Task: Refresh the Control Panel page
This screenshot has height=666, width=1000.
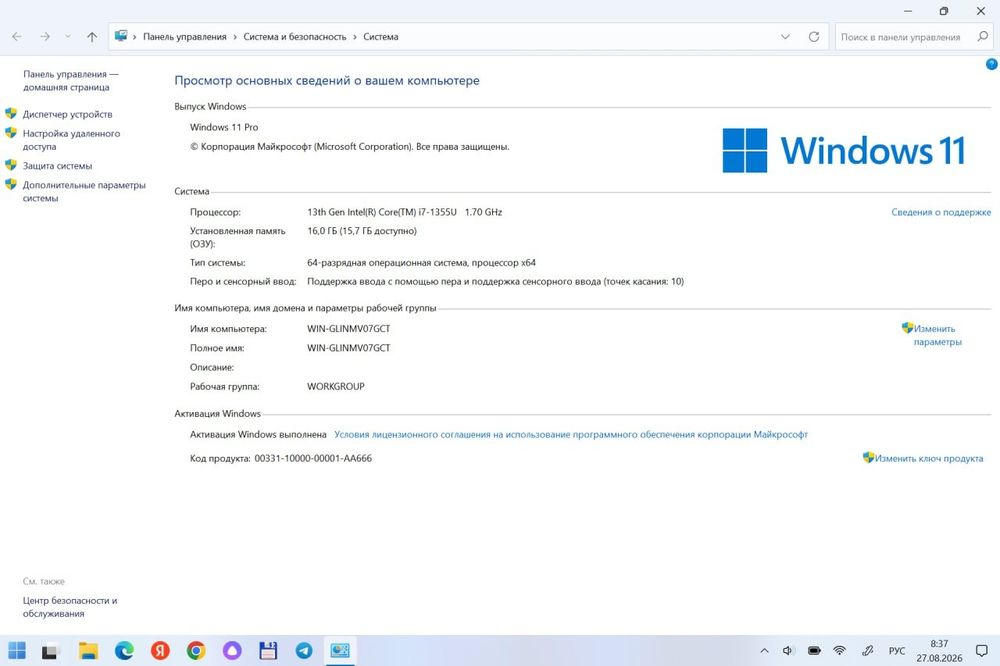Action: tap(814, 37)
